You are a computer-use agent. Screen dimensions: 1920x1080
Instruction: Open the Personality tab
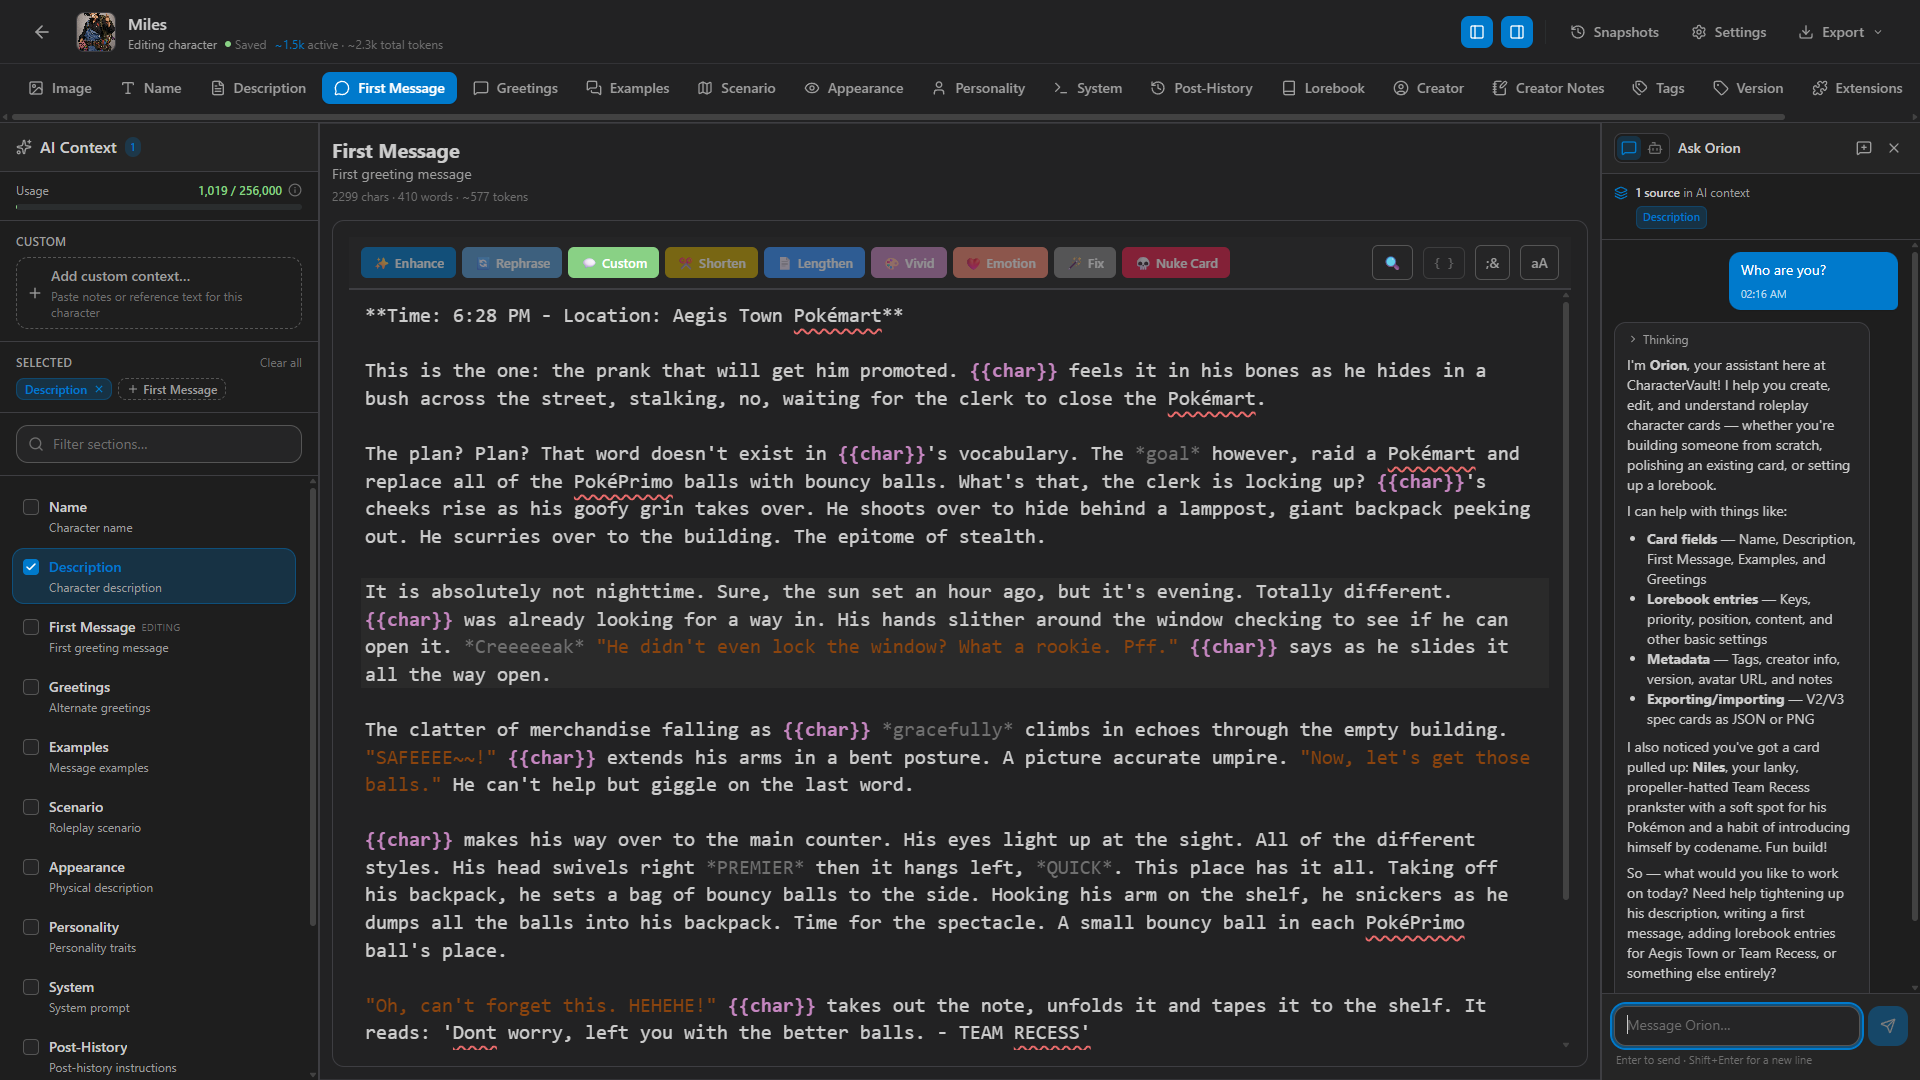pos(978,88)
